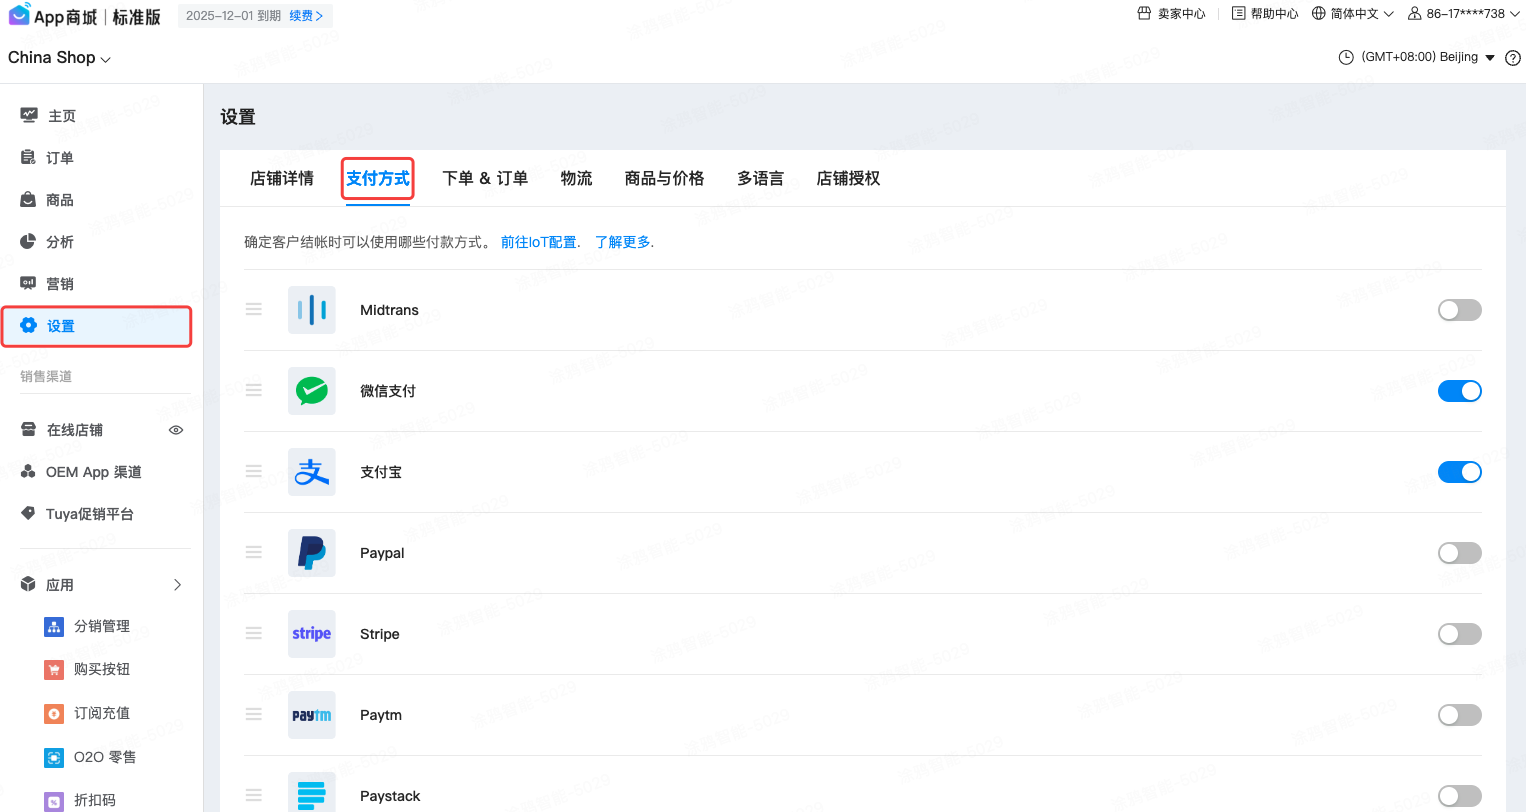Click the 应用 cube icon
Image resolution: width=1526 pixels, height=812 pixels.
[x=28, y=584]
